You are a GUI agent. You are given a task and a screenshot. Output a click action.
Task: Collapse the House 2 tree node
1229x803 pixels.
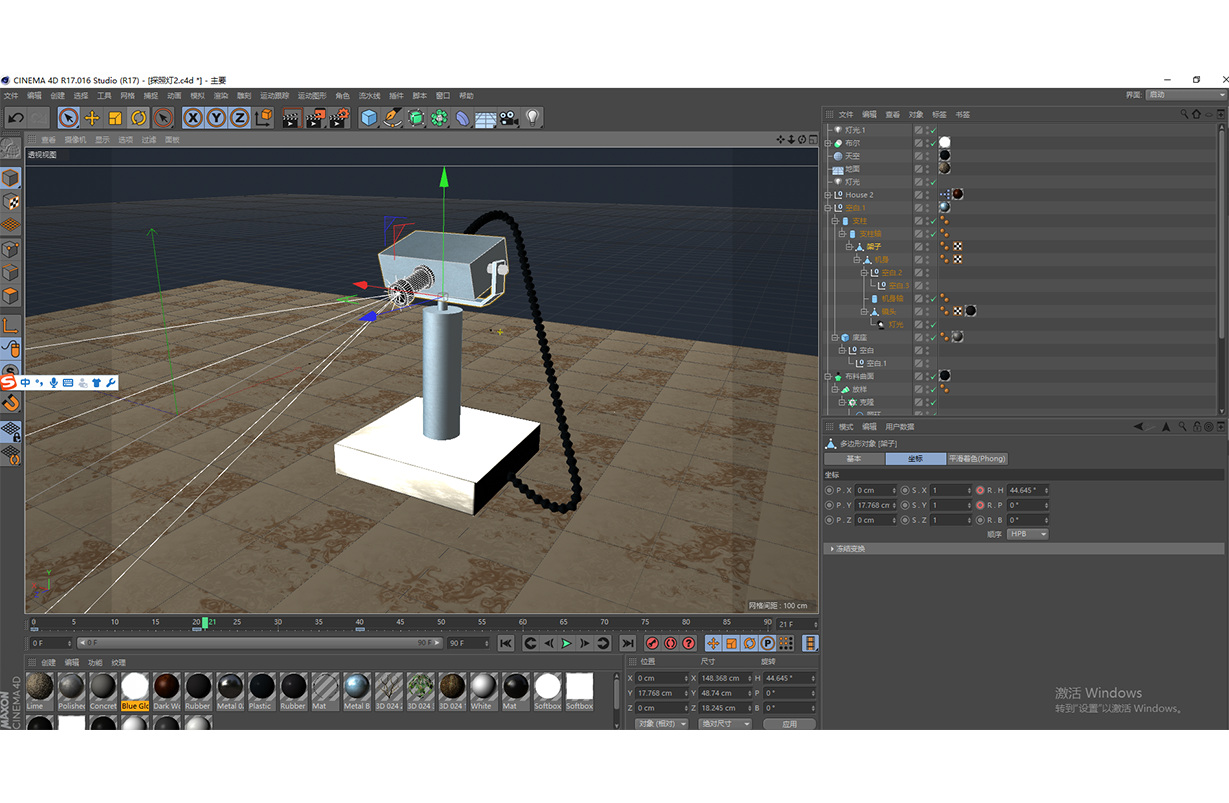point(828,195)
